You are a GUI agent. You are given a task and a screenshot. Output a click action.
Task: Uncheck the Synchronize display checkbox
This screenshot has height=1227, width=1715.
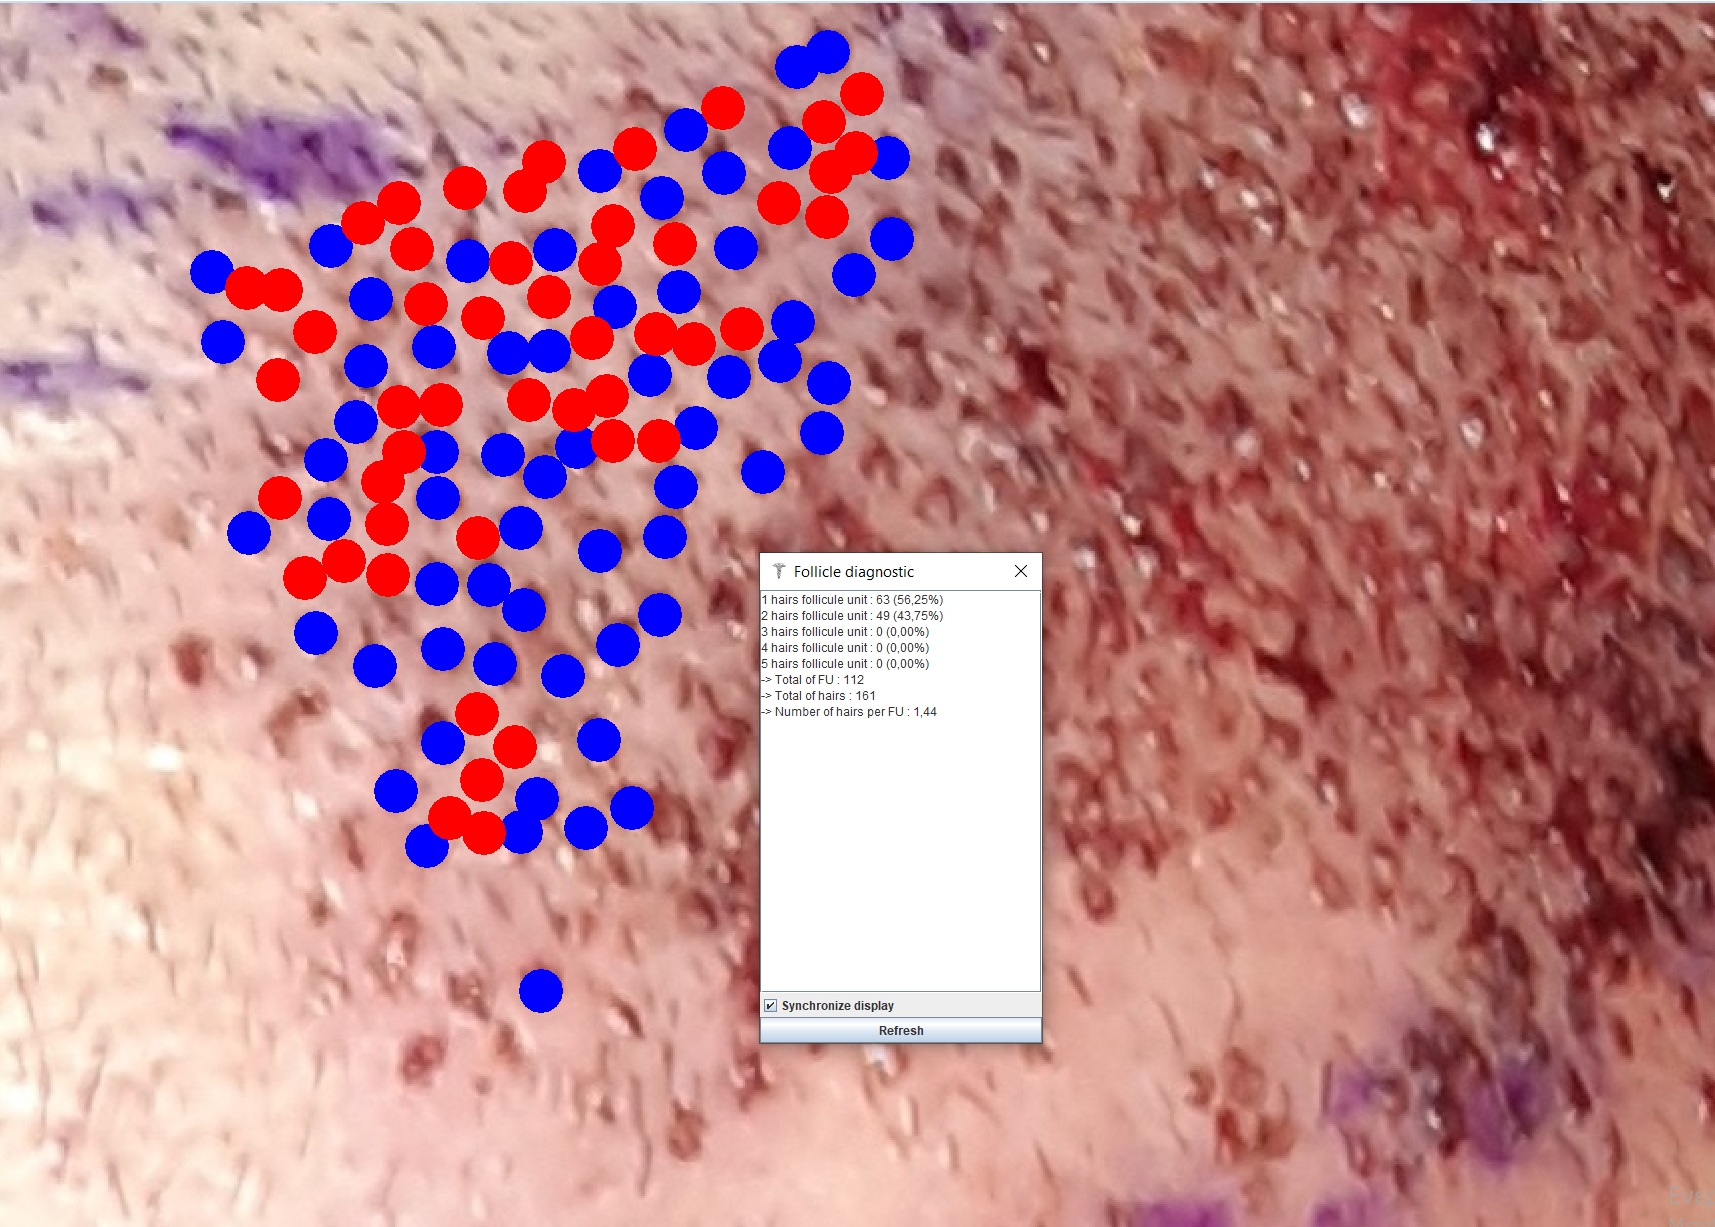[770, 1005]
